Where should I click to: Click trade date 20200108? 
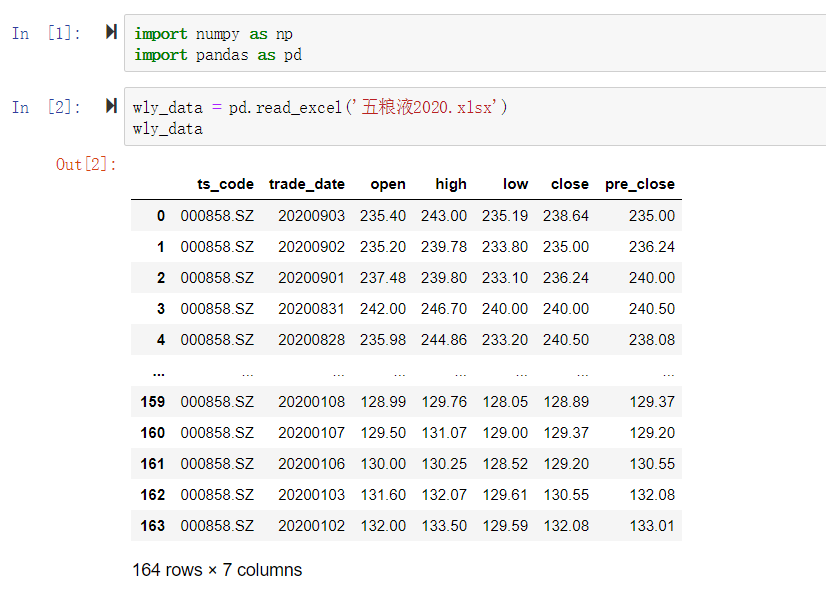[311, 402]
